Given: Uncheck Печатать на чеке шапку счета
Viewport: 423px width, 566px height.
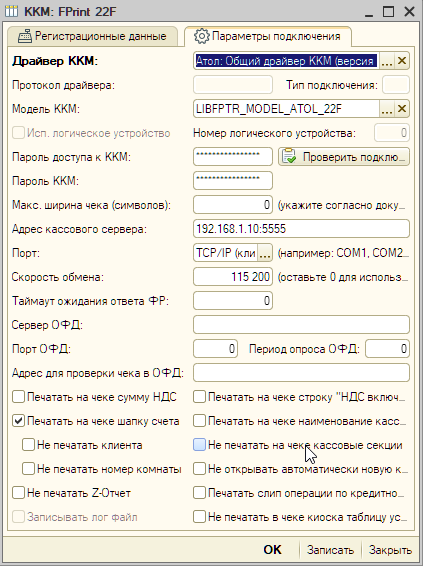Looking at the screenshot, I should tap(18, 421).
